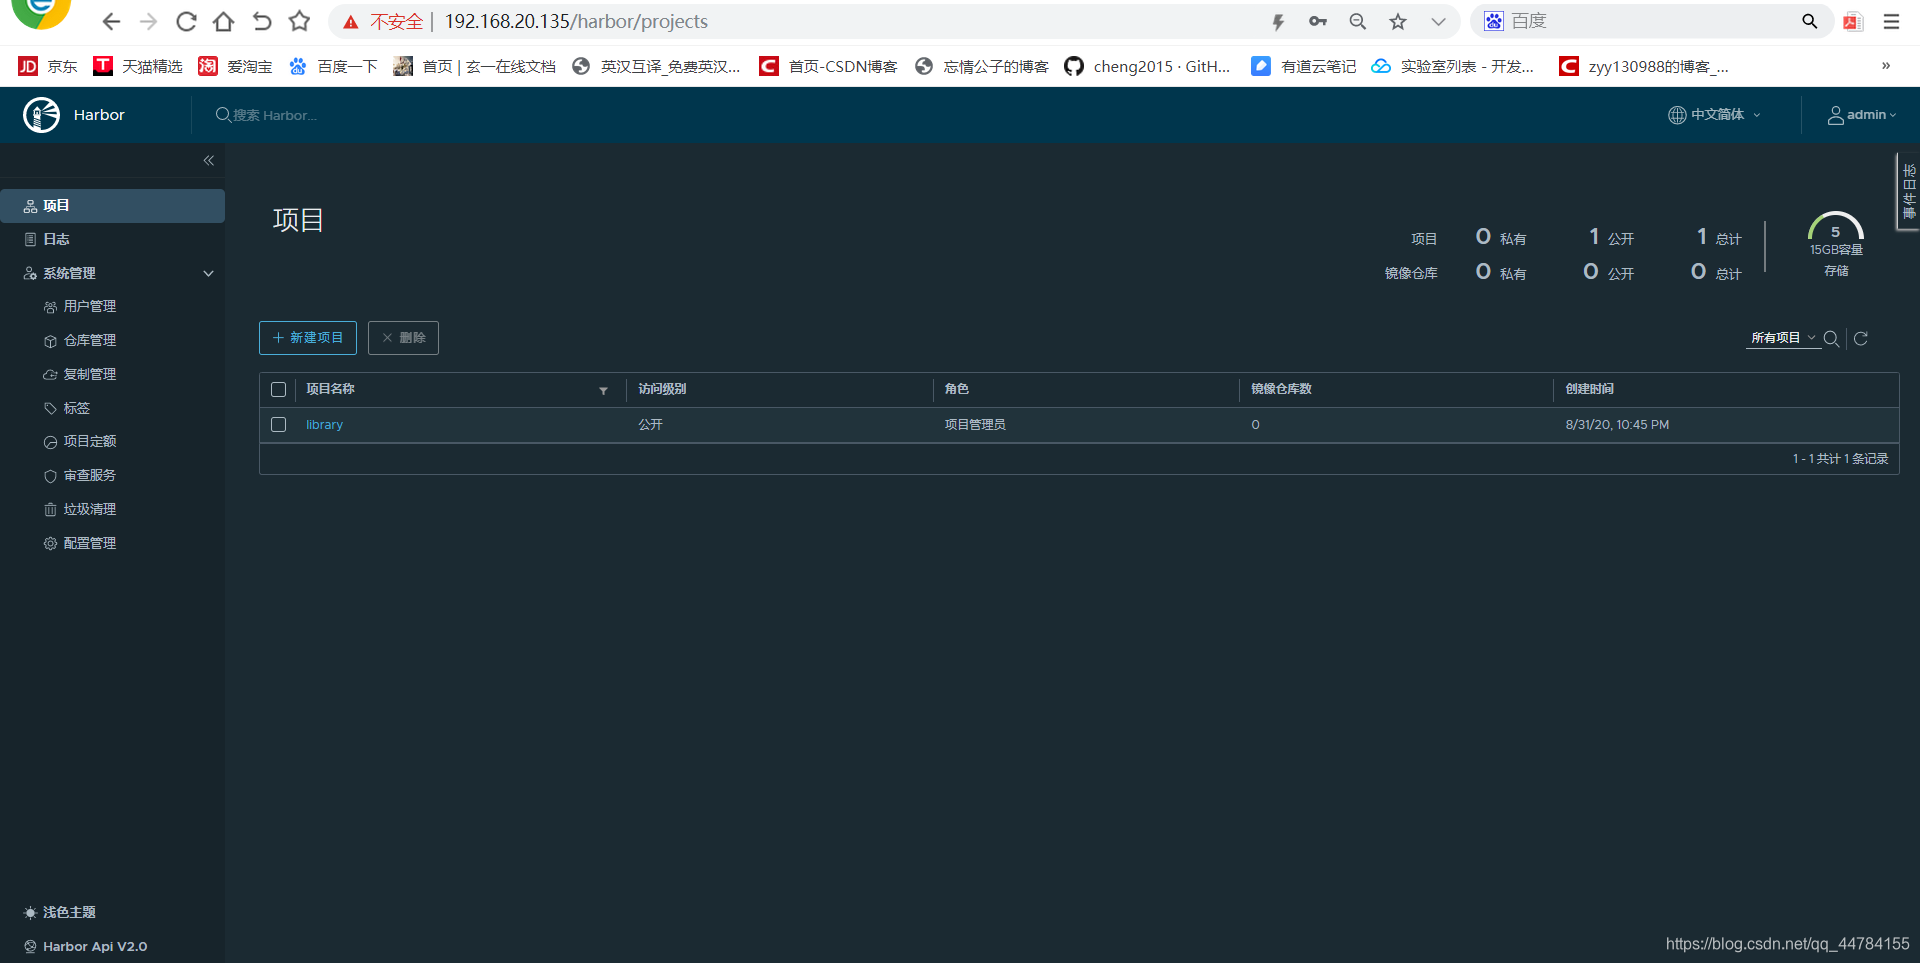1920x963 pixels.
Task: Click the zoom magnifier icon in address bar
Action: click(1358, 22)
